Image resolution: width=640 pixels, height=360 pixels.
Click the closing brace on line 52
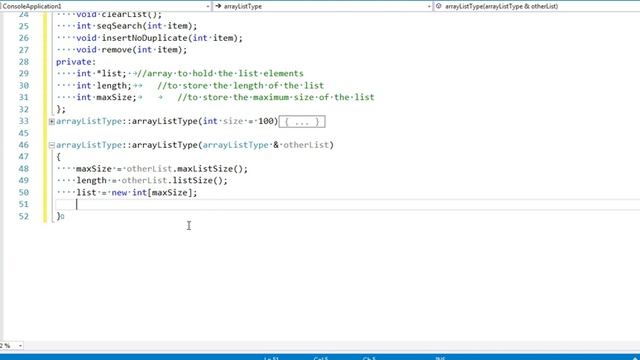pos(58,216)
